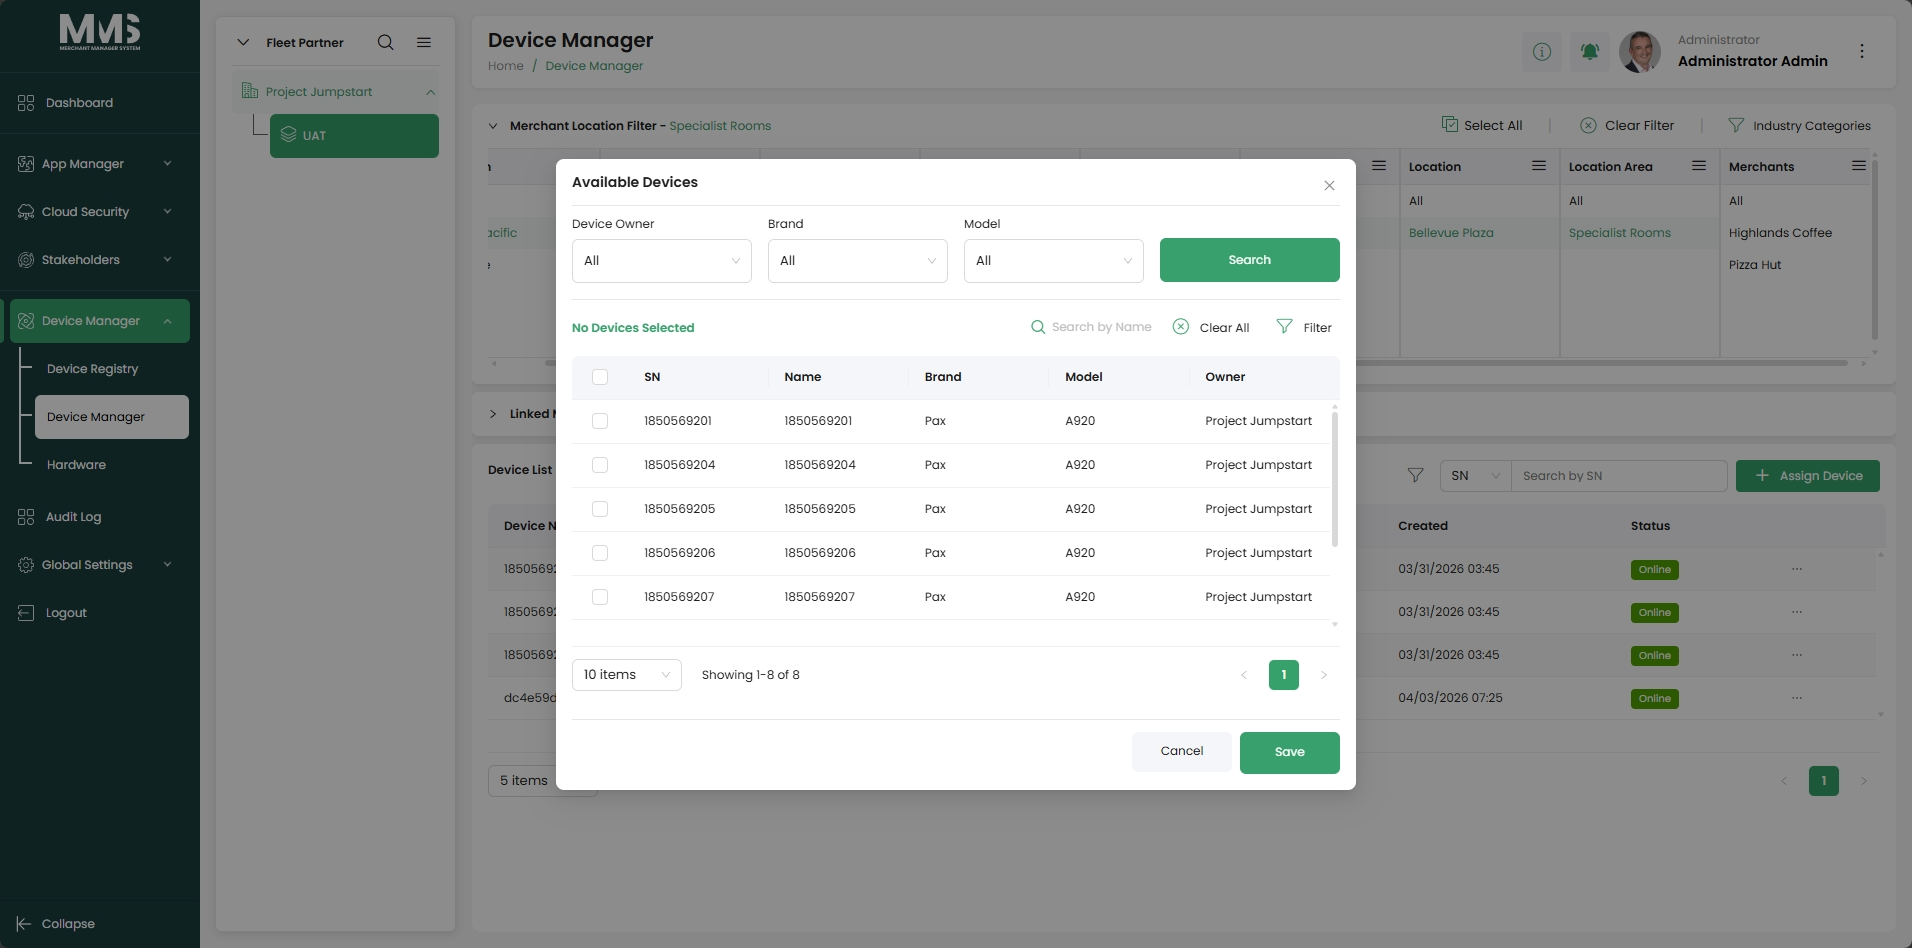The width and height of the screenshot is (1912, 948).
Task: Click the MMS logo in sidebar
Action: pos(100,32)
